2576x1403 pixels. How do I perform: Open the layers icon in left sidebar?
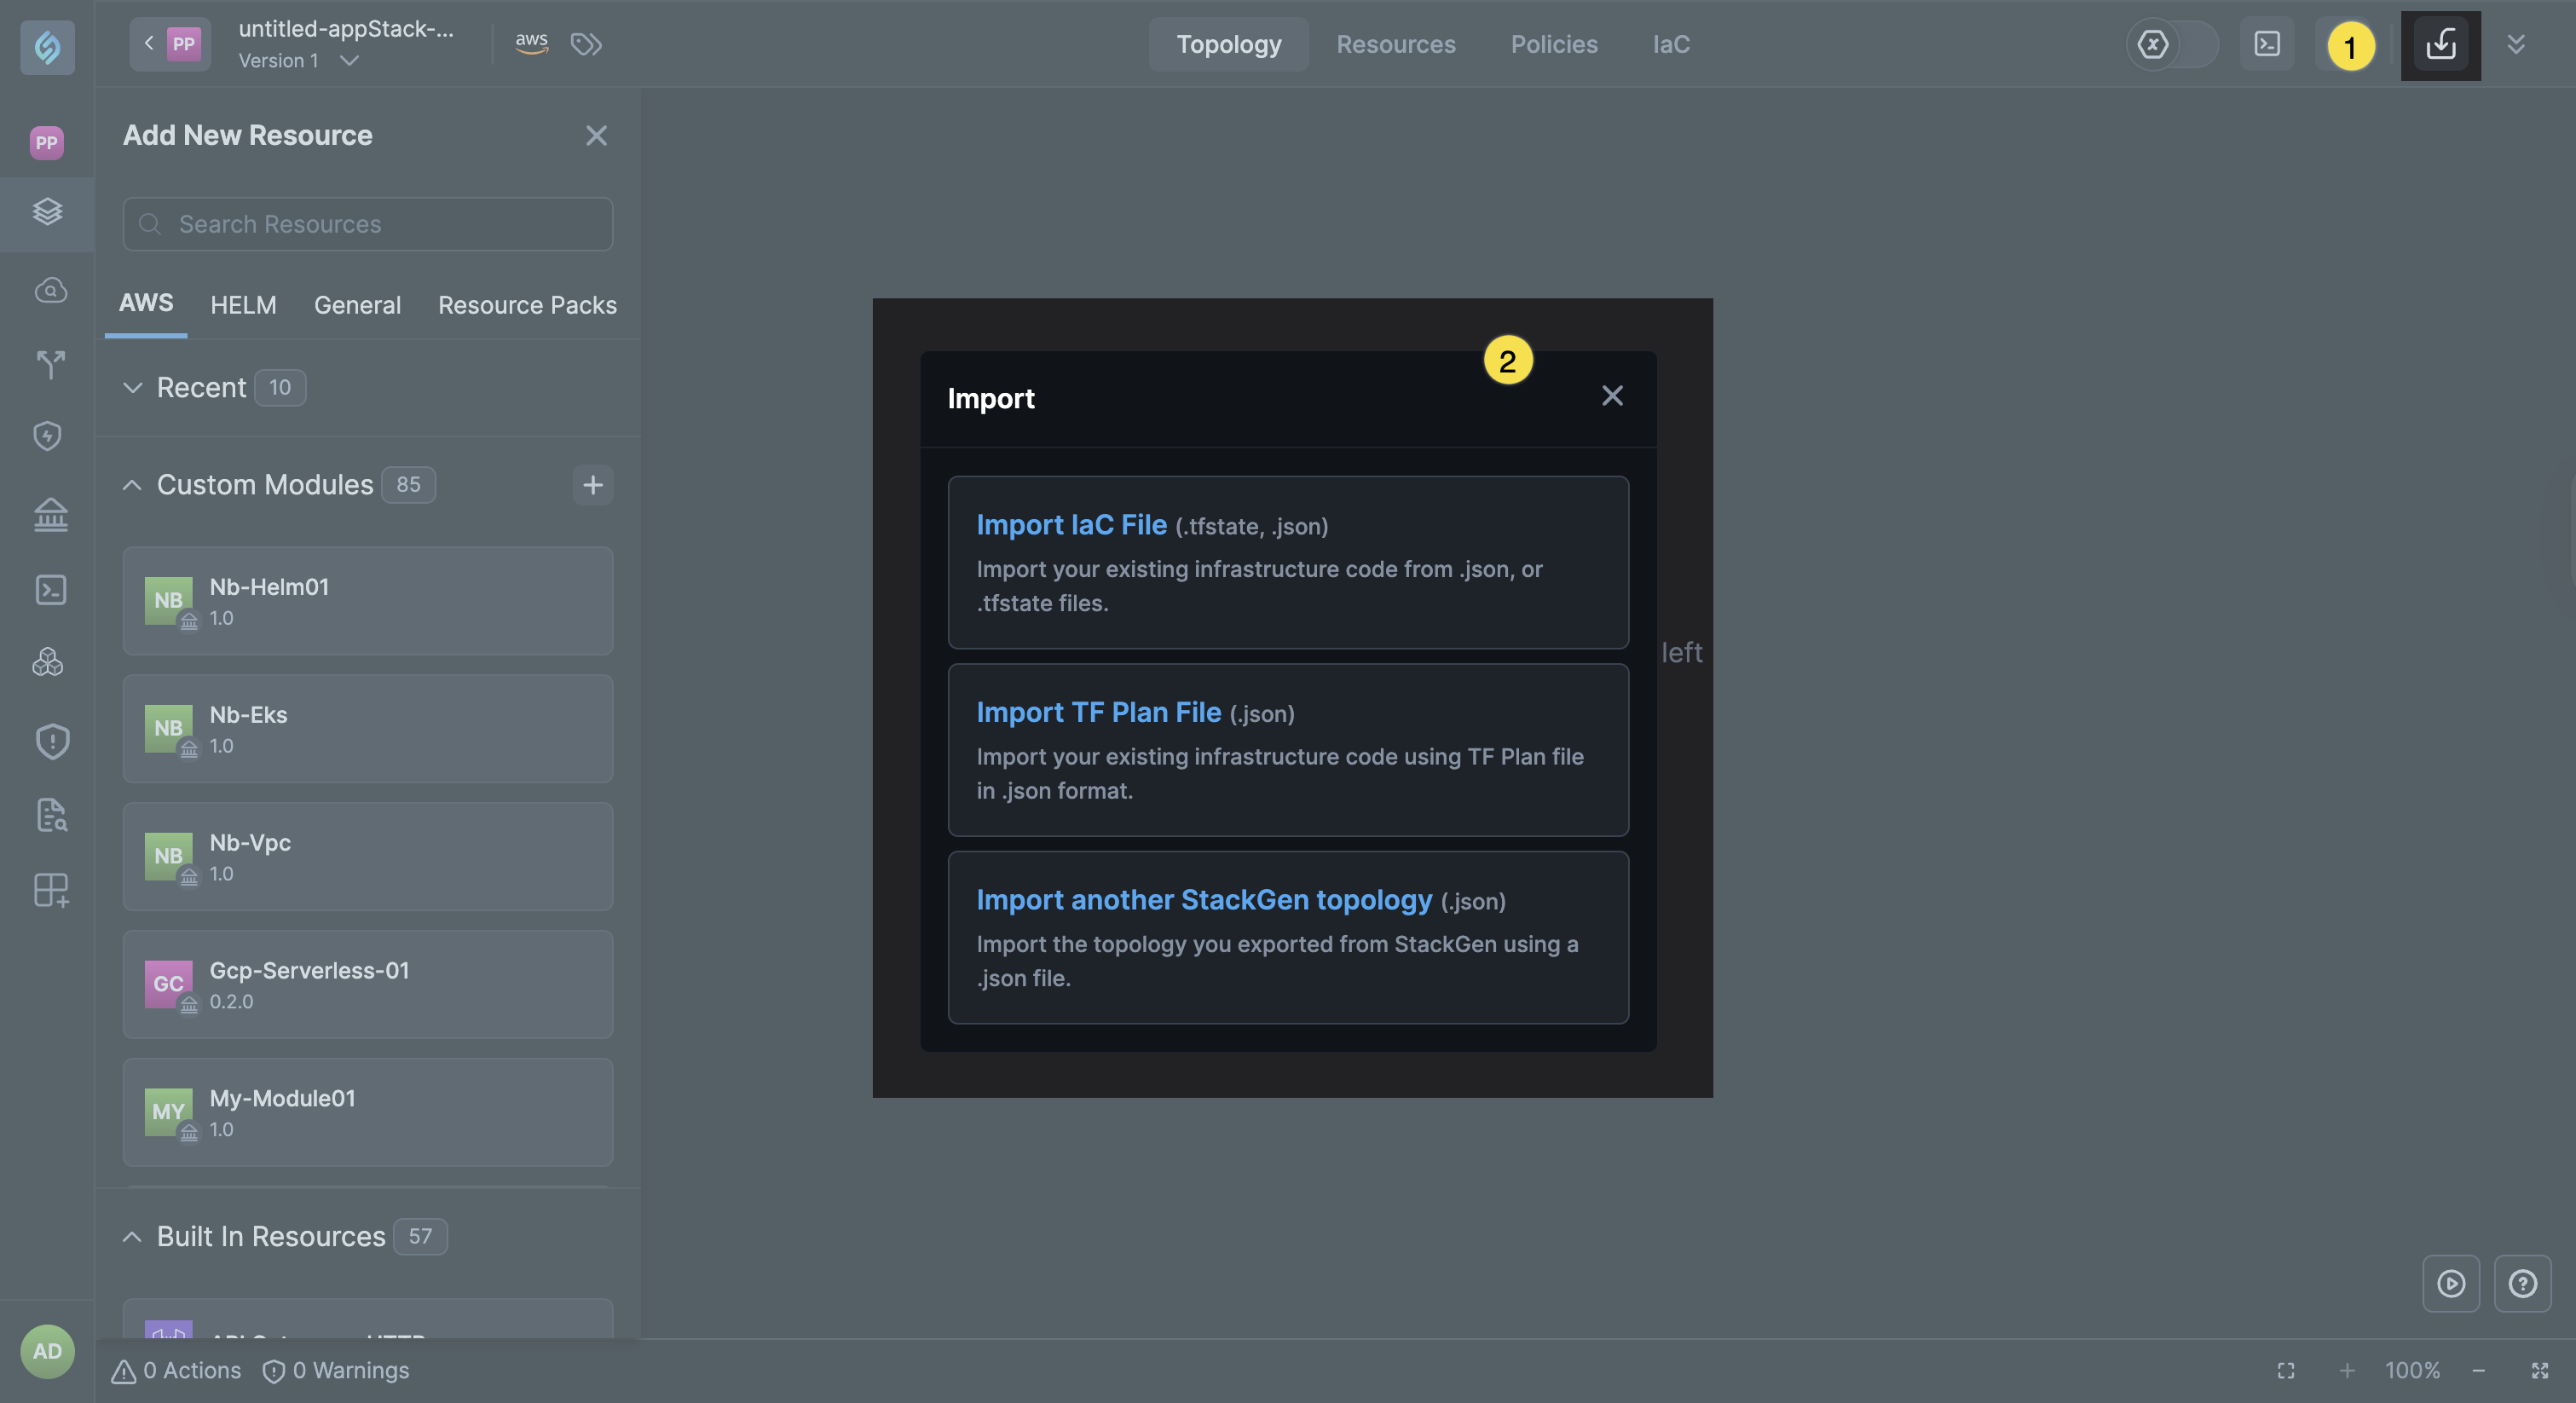click(48, 211)
